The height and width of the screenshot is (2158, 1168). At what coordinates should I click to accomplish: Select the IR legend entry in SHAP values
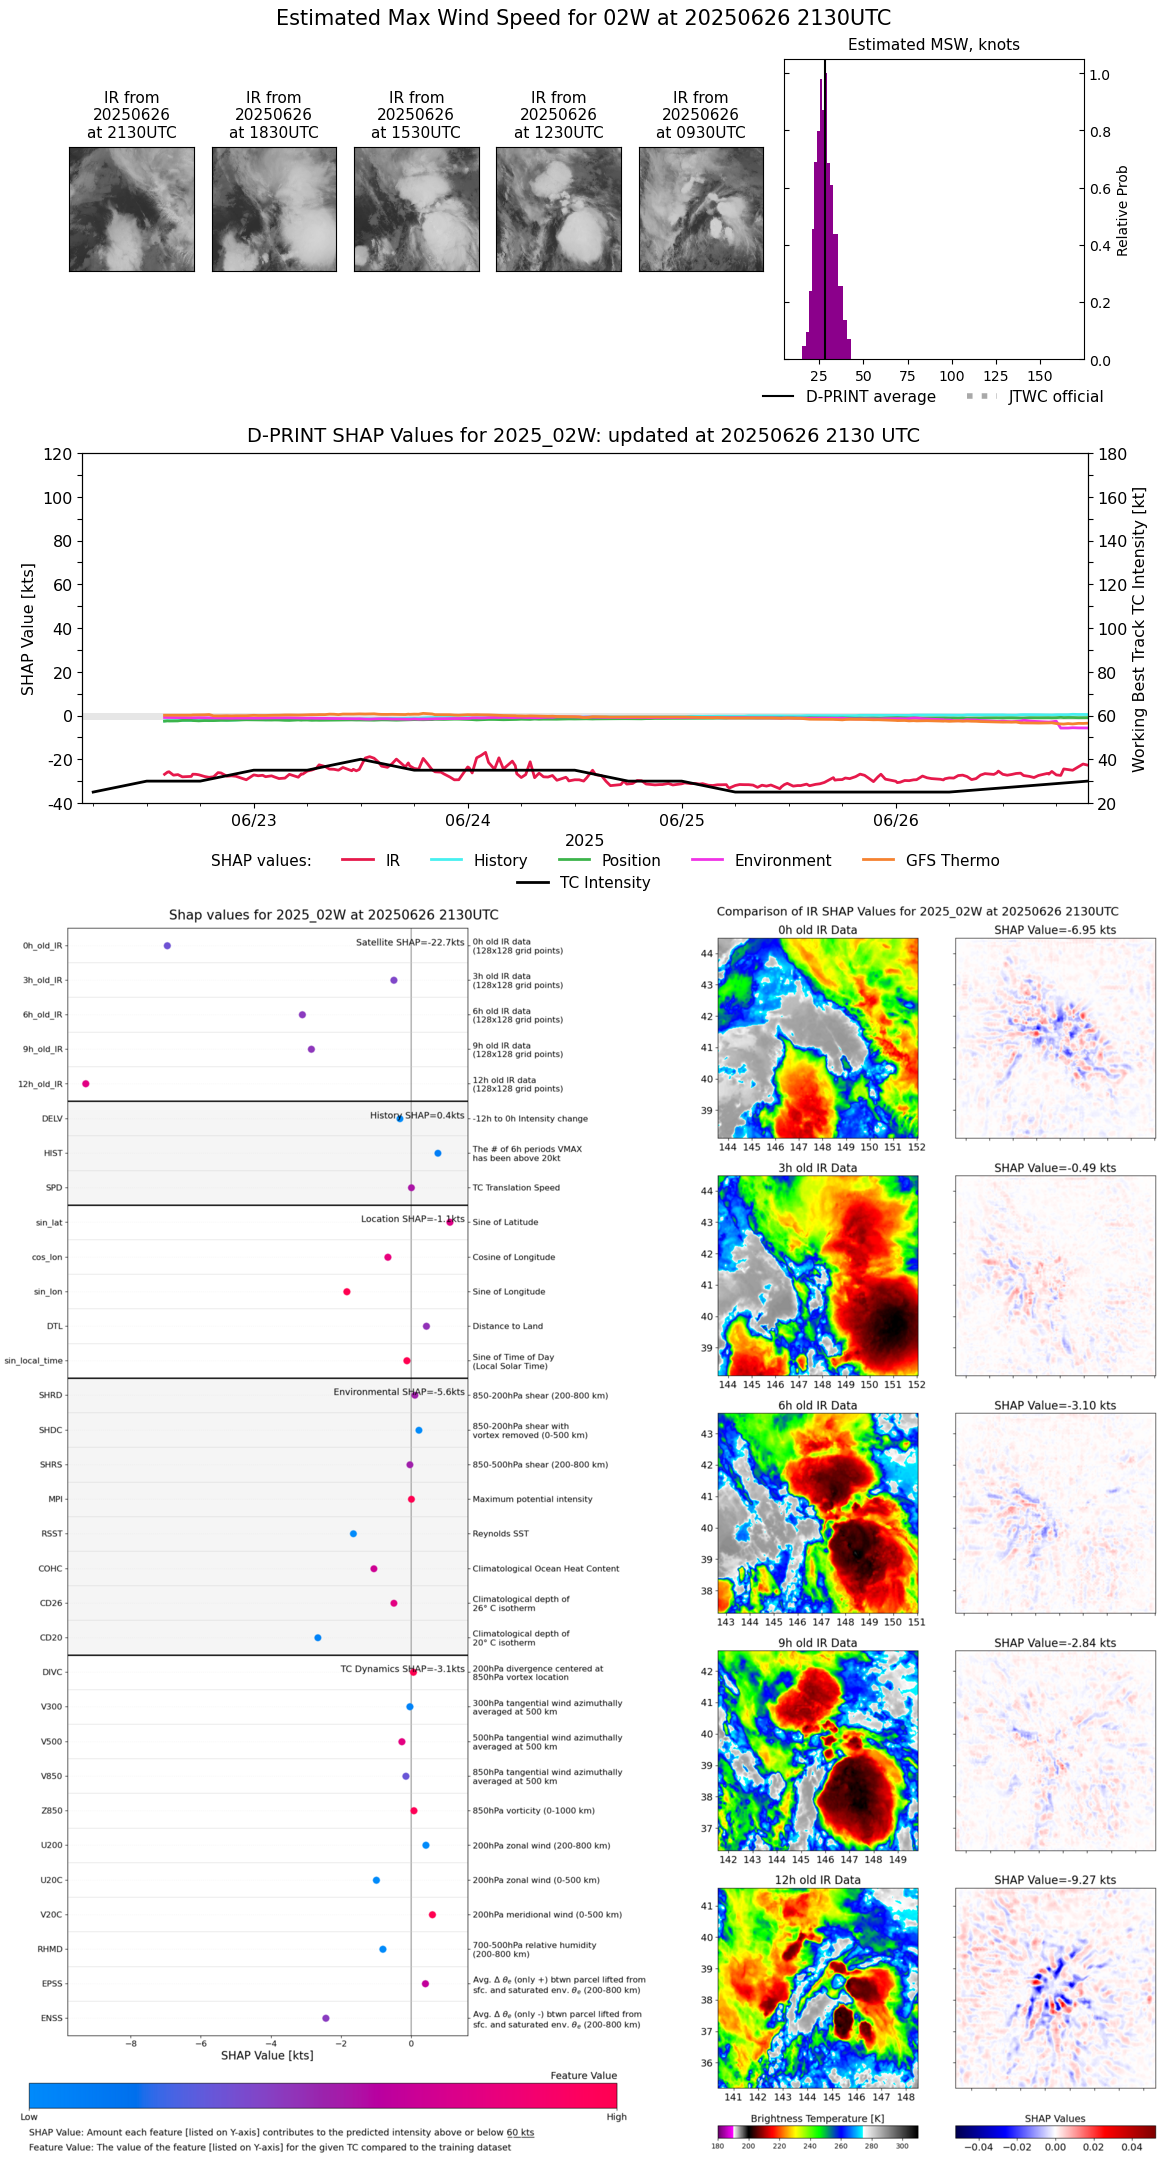pos(371,861)
